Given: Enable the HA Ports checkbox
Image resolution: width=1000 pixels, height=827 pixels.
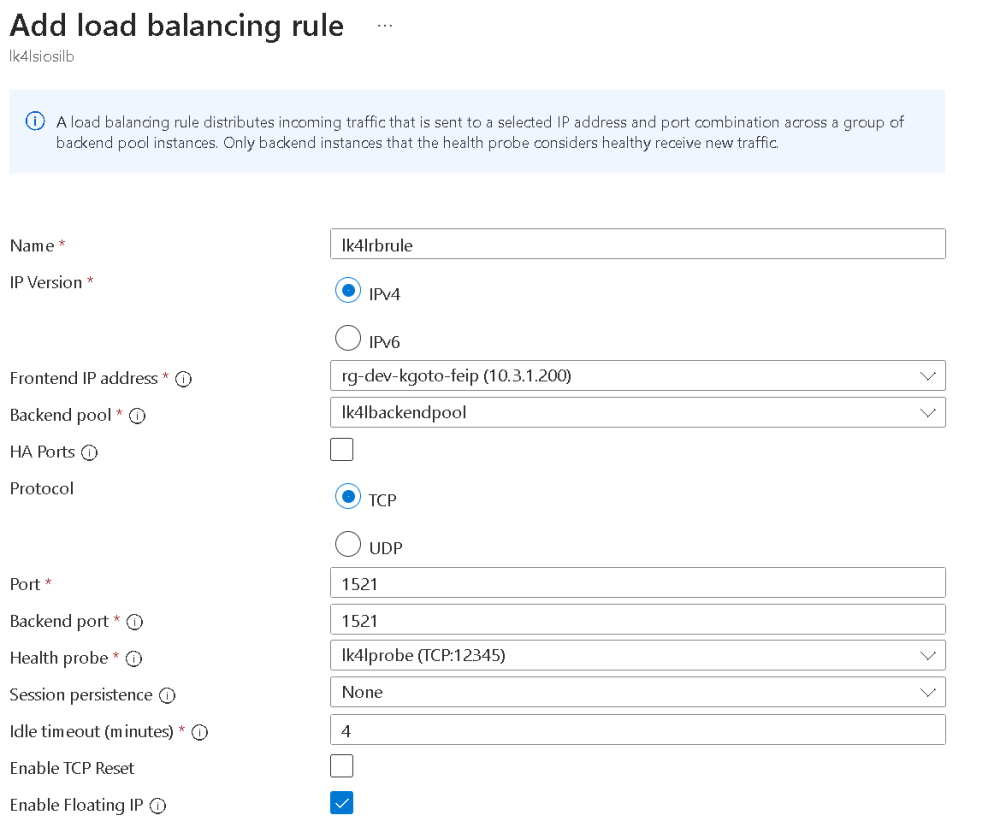Looking at the screenshot, I should [342, 450].
